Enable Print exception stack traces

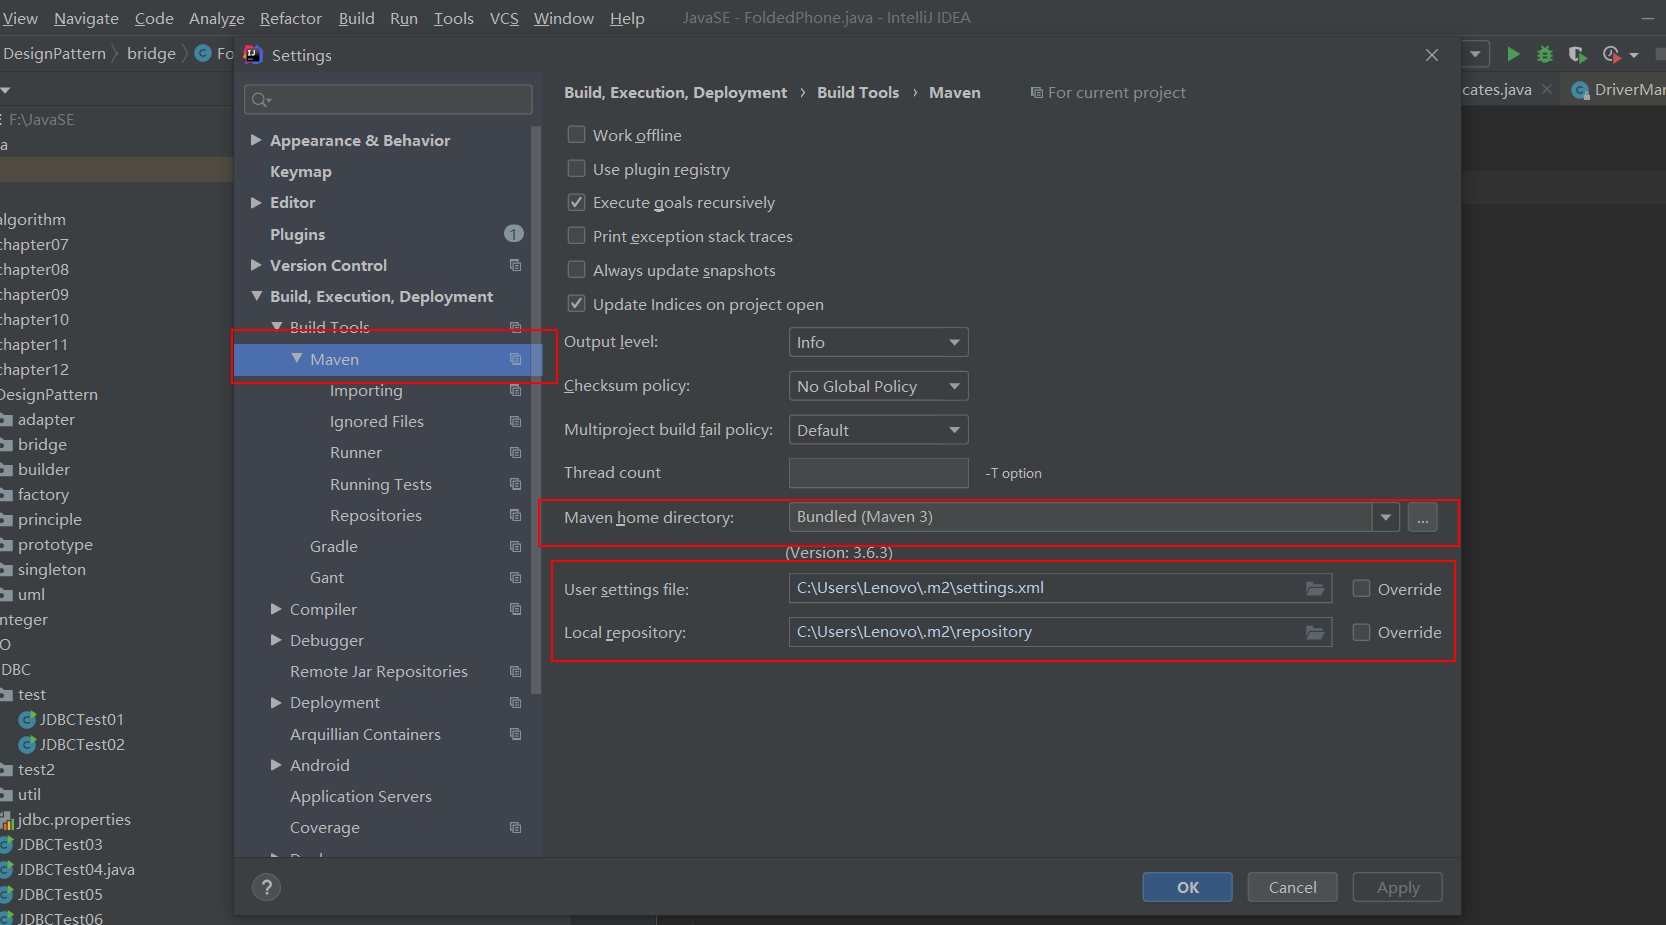pyautogui.click(x=576, y=236)
